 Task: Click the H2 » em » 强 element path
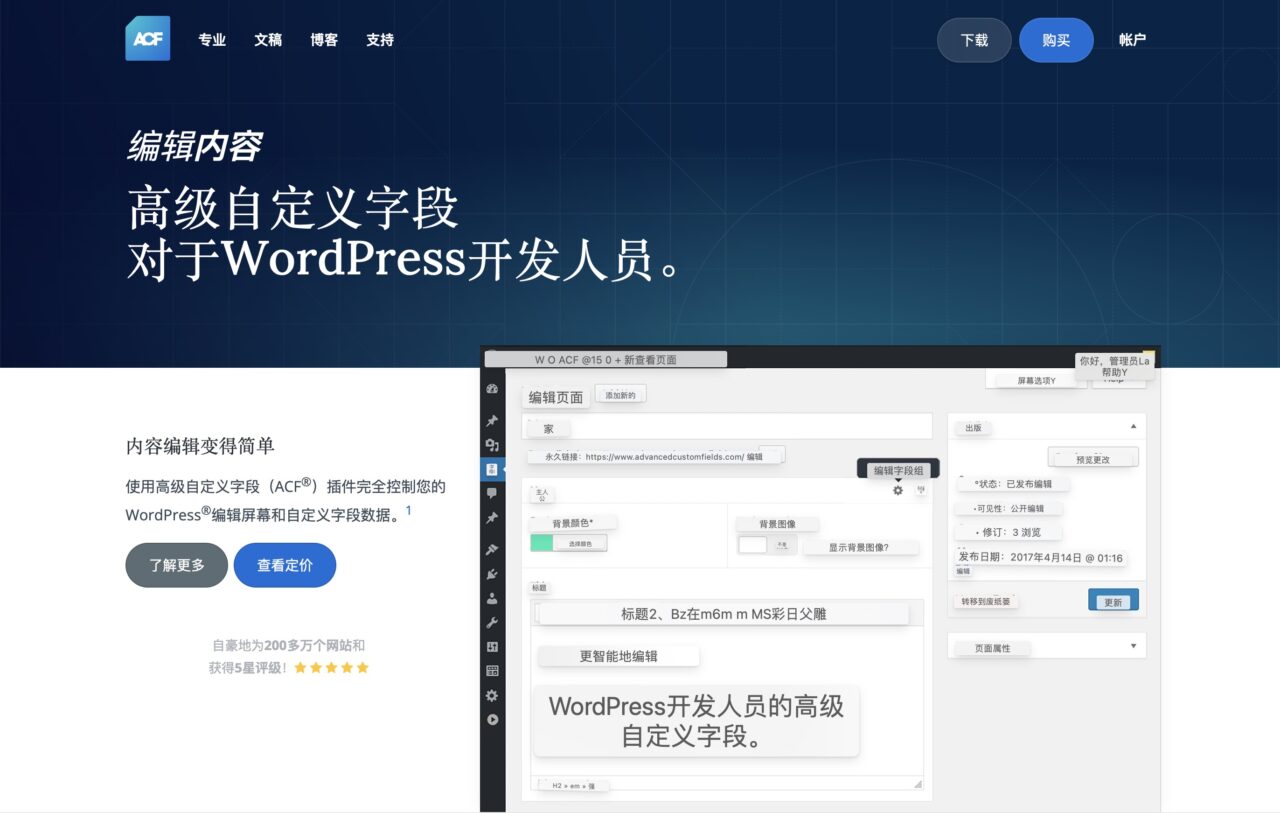point(573,786)
